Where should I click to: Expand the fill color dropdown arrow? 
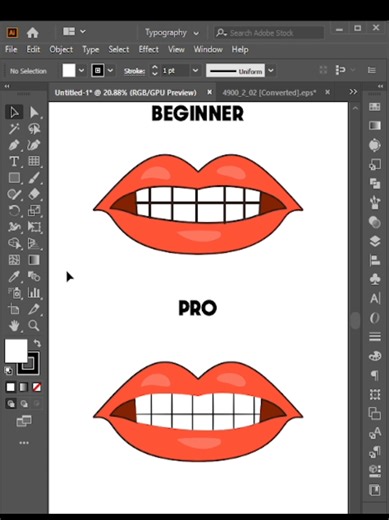click(x=81, y=71)
